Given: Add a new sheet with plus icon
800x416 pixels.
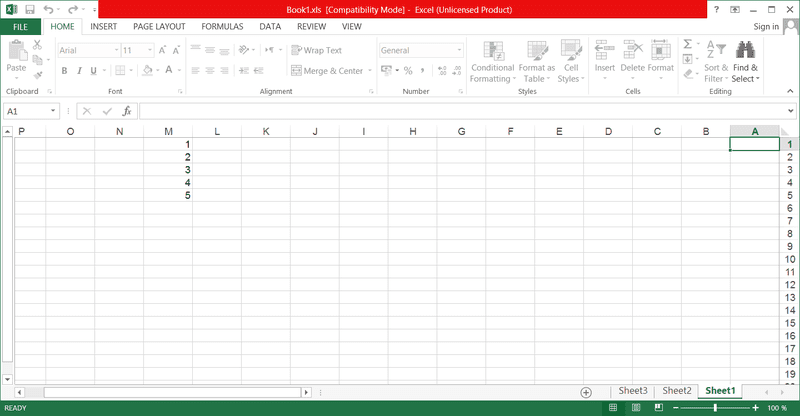Looking at the screenshot, I should click(586, 391).
